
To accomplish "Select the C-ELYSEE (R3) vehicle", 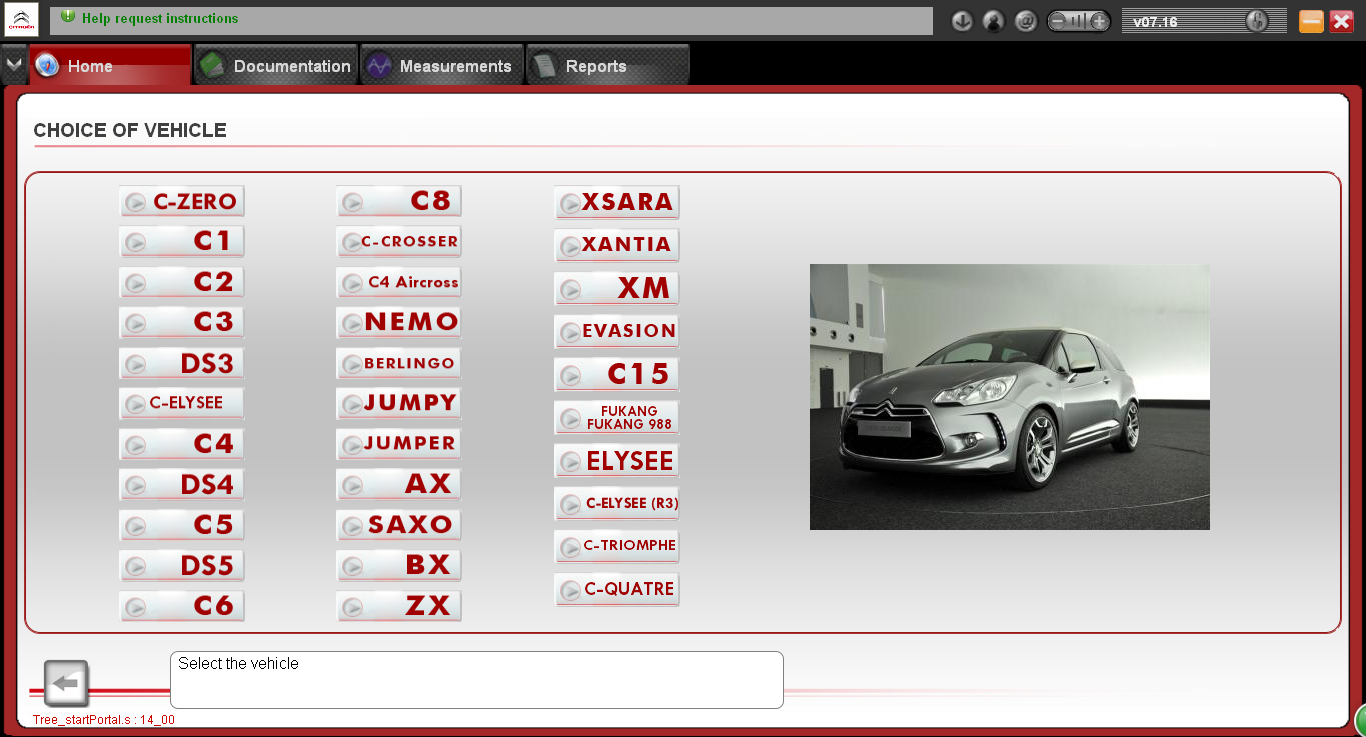I will tap(617, 504).
